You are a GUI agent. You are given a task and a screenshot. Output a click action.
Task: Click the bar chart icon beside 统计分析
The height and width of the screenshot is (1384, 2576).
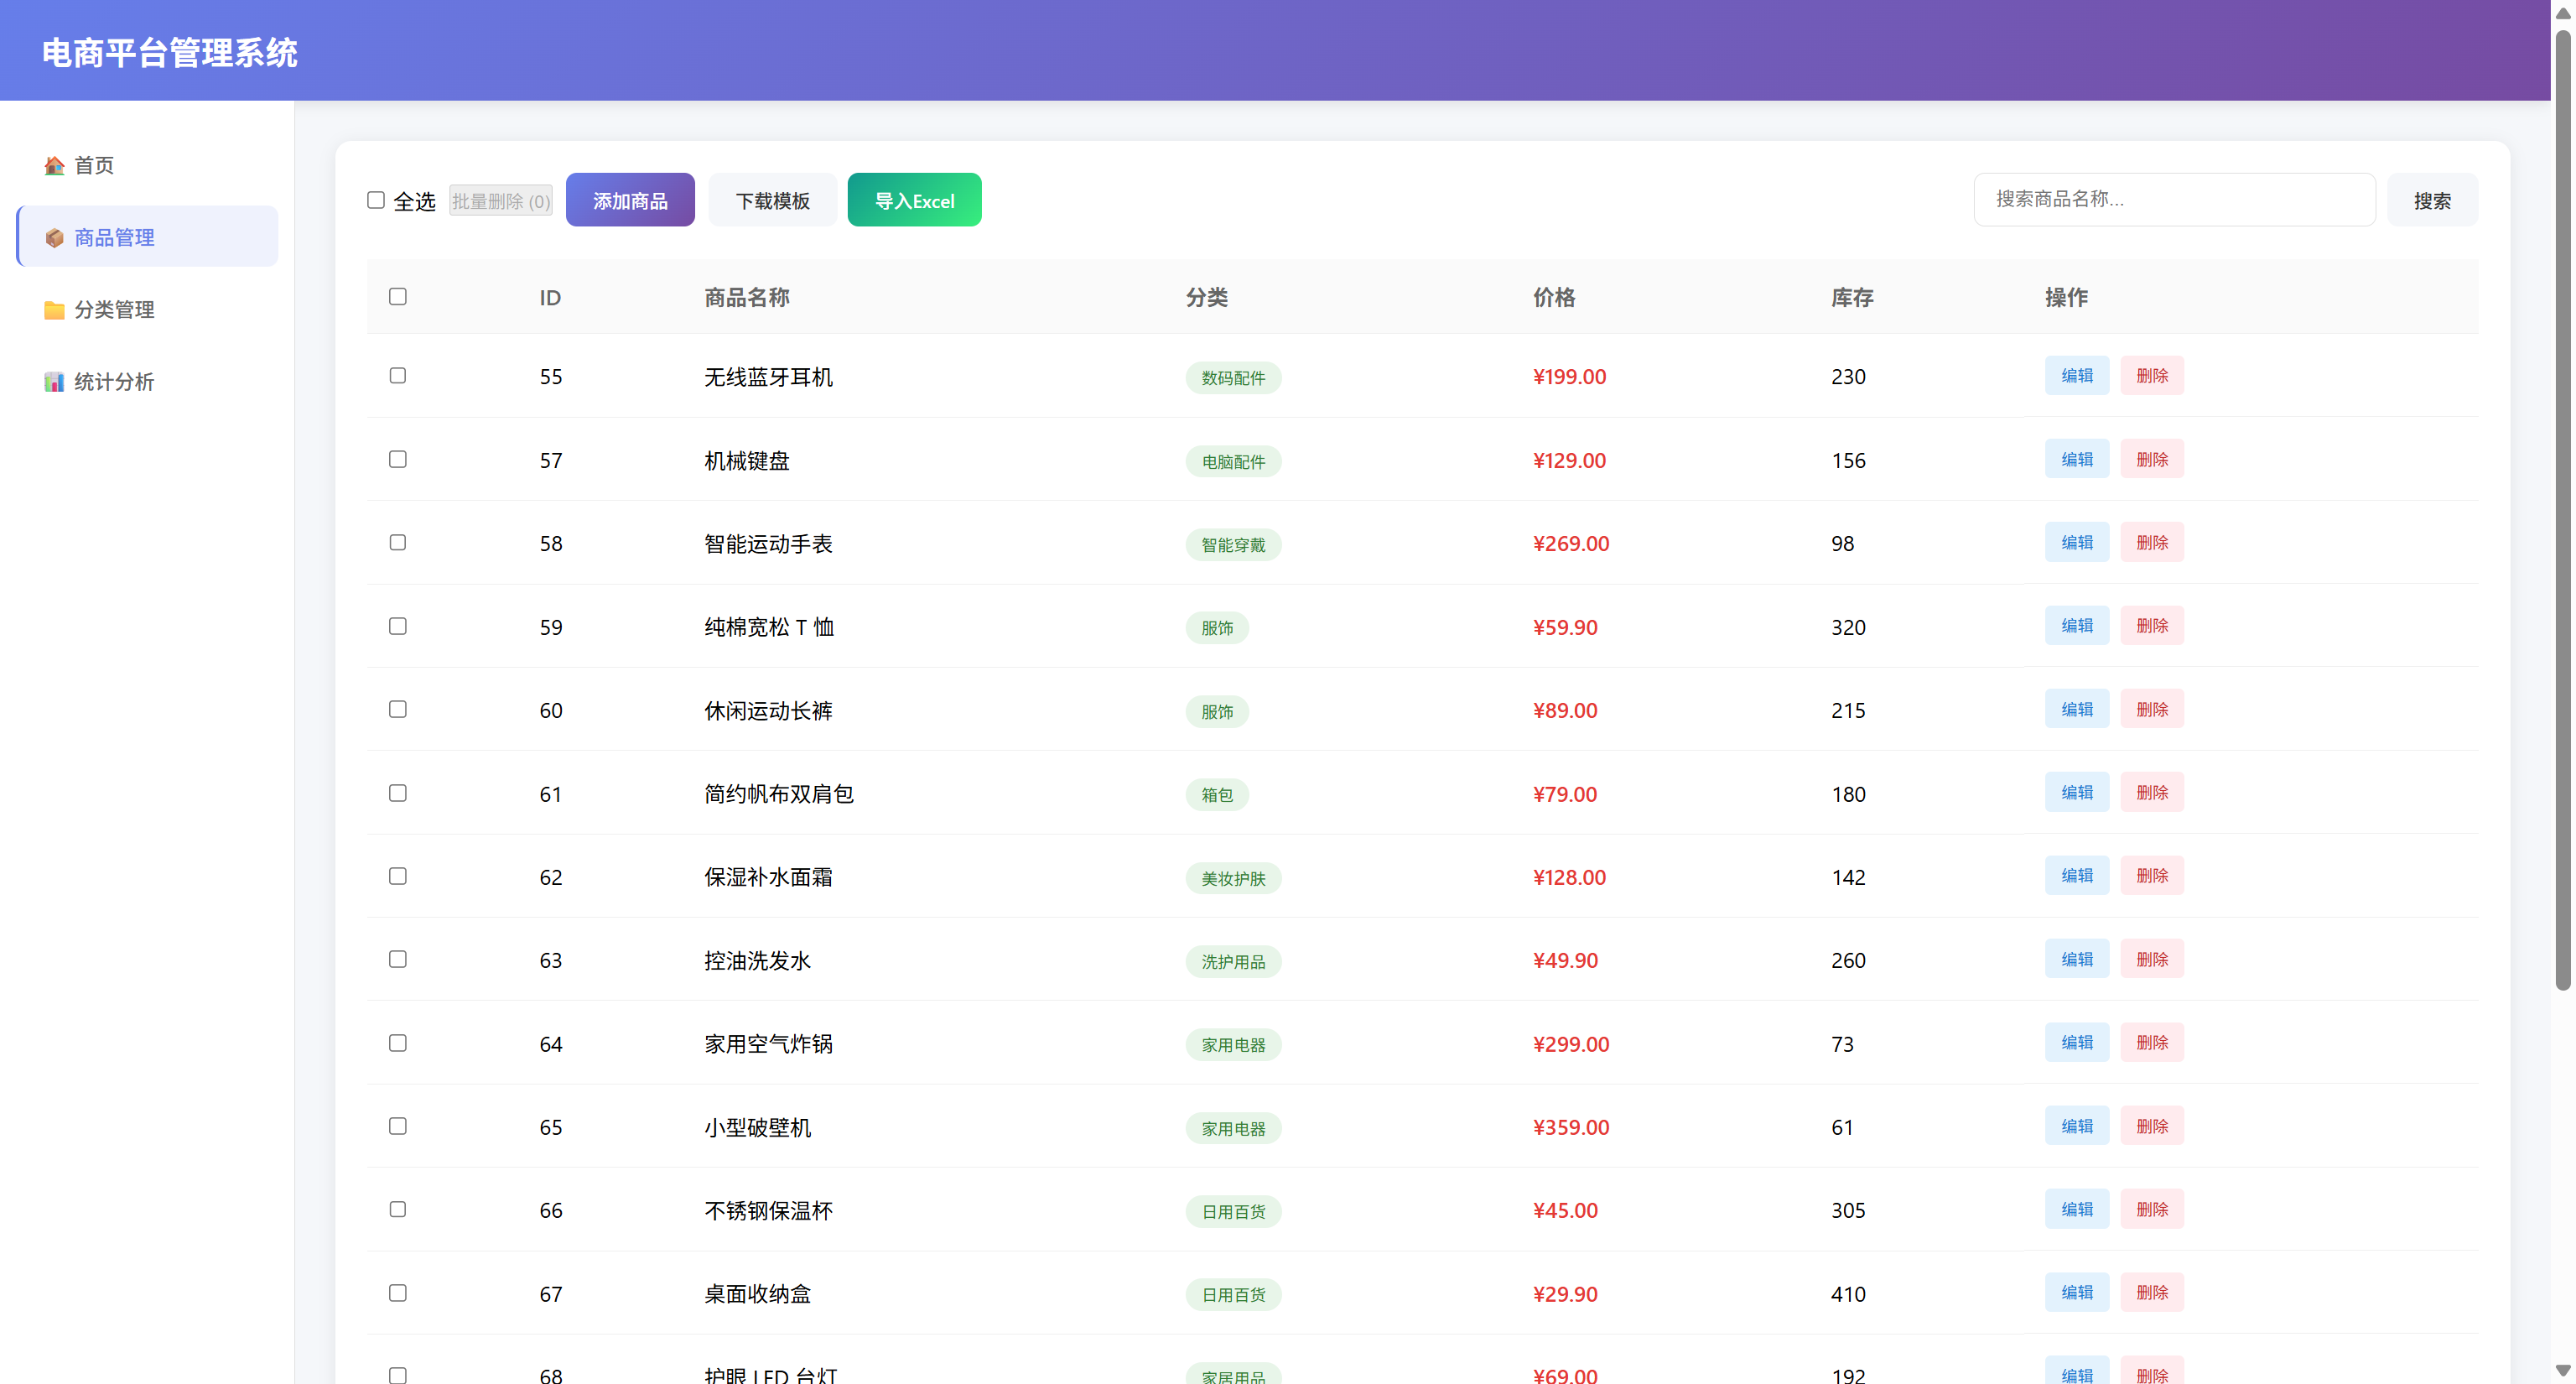point(54,381)
